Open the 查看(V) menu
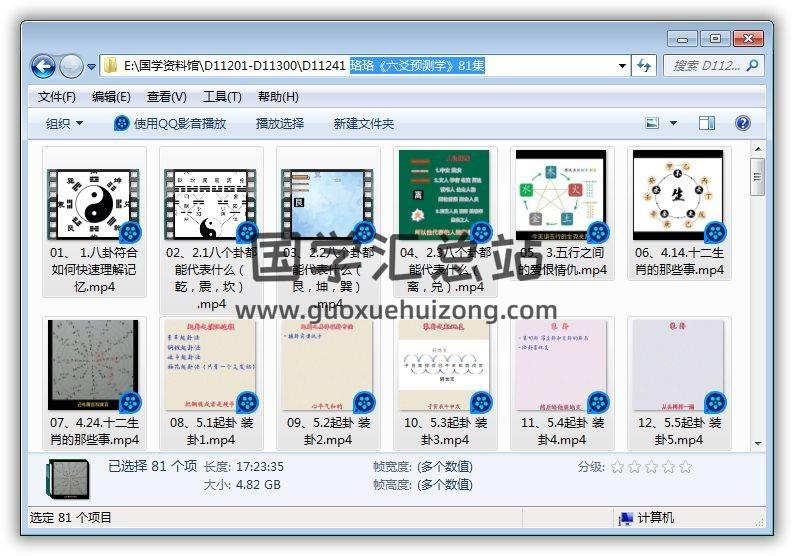The width and height of the screenshot is (794, 556). [167, 97]
